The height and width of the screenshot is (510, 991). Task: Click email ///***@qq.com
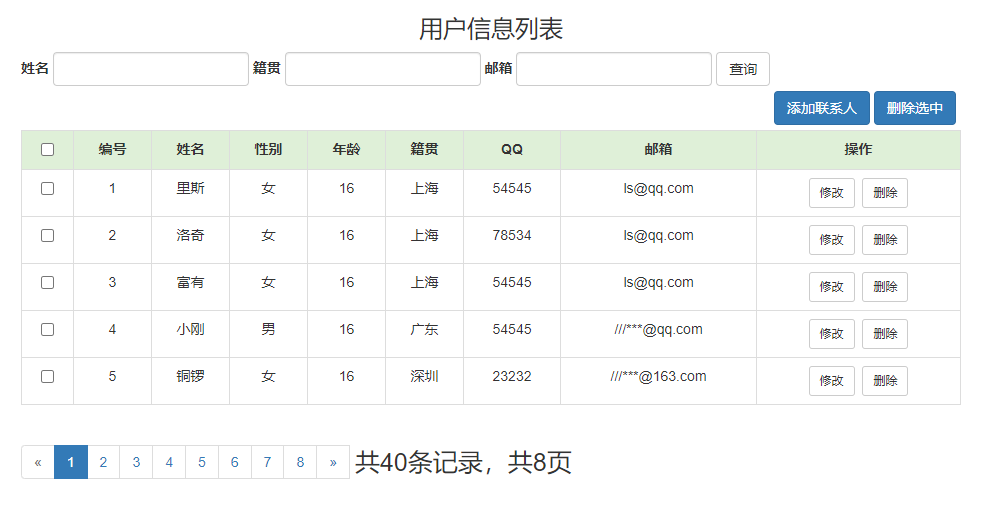(659, 329)
